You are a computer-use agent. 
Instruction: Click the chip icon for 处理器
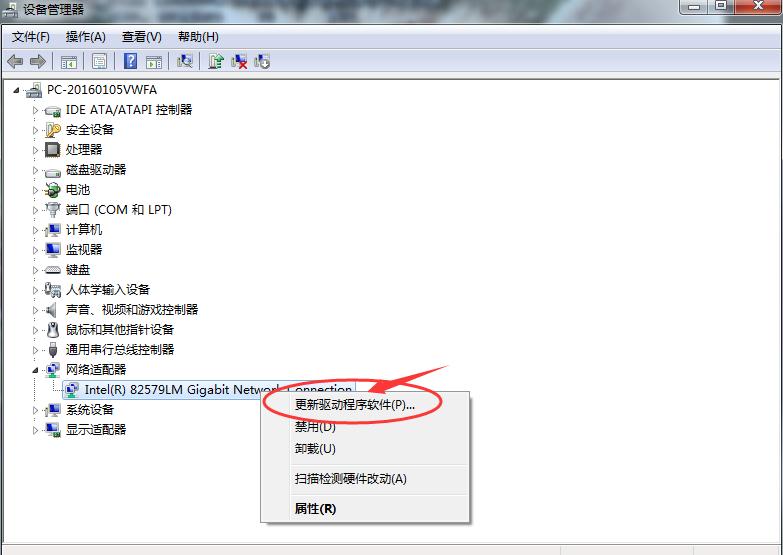coord(52,149)
